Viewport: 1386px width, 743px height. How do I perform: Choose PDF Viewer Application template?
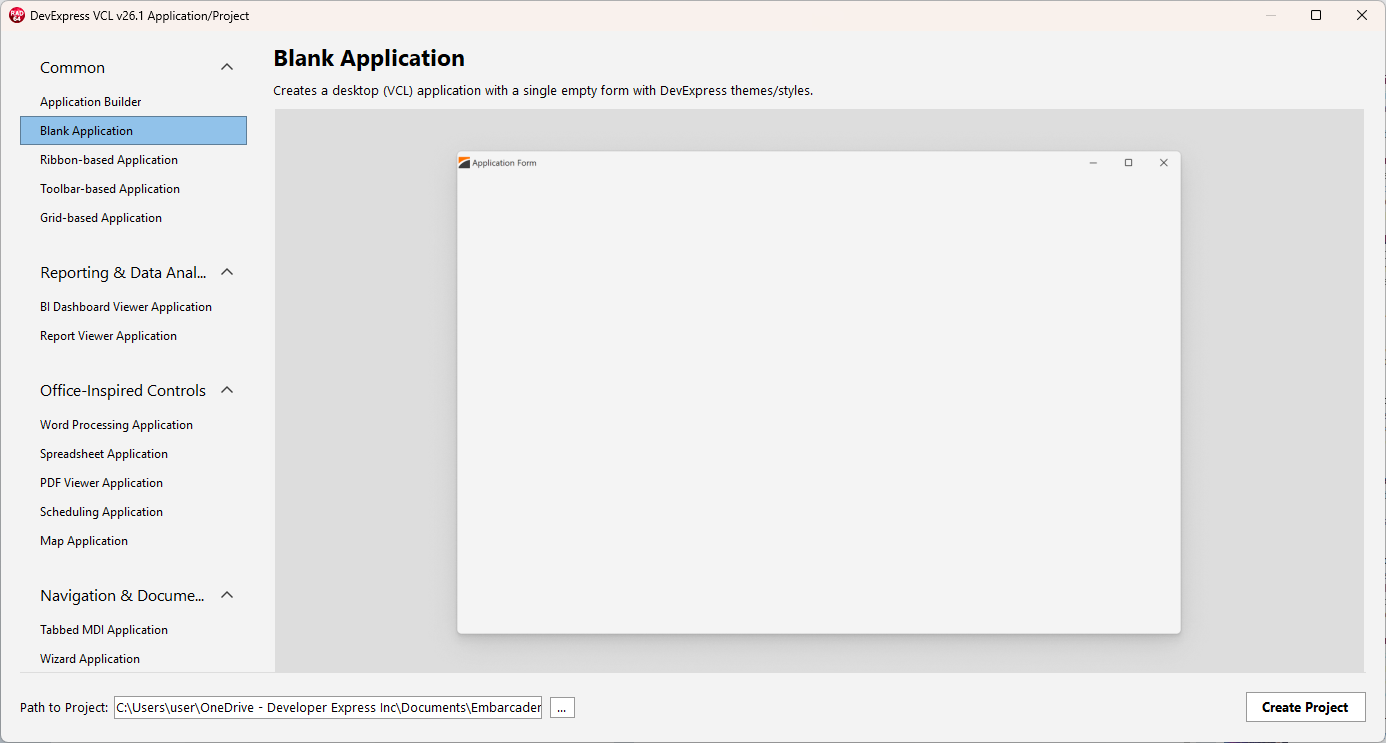point(133,483)
